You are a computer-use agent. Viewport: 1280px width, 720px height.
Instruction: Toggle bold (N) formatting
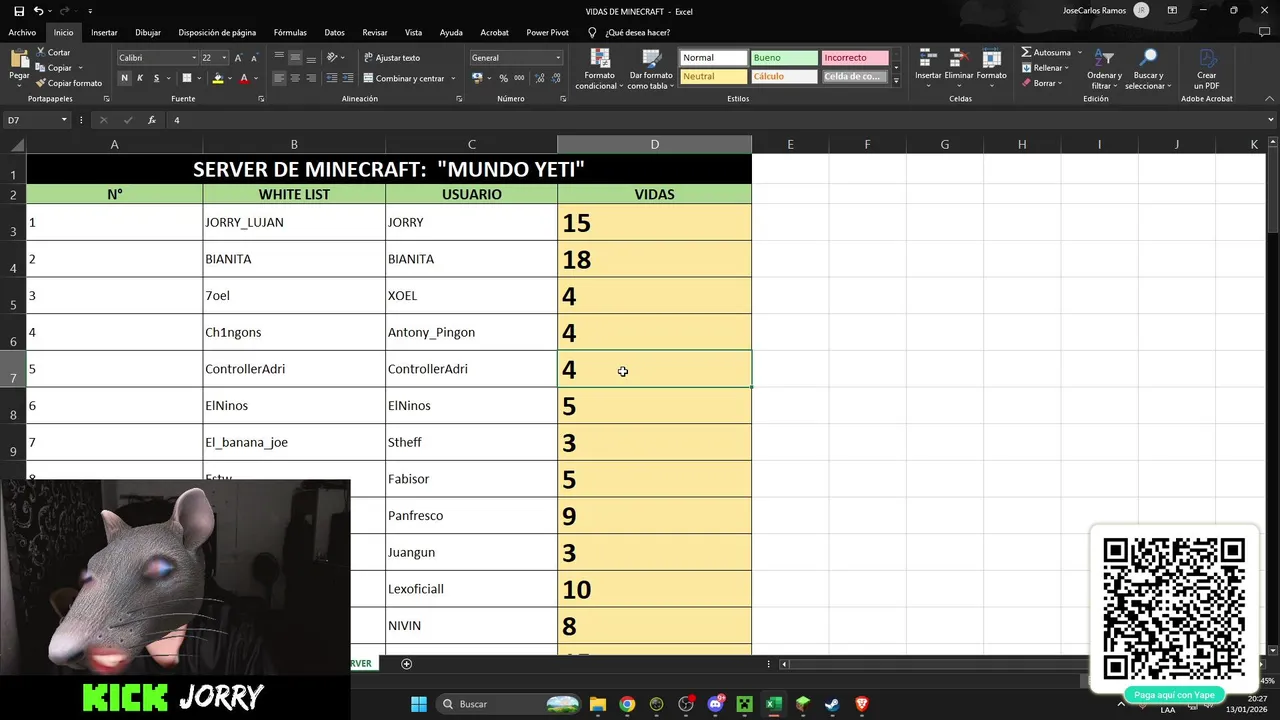[x=125, y=78]
